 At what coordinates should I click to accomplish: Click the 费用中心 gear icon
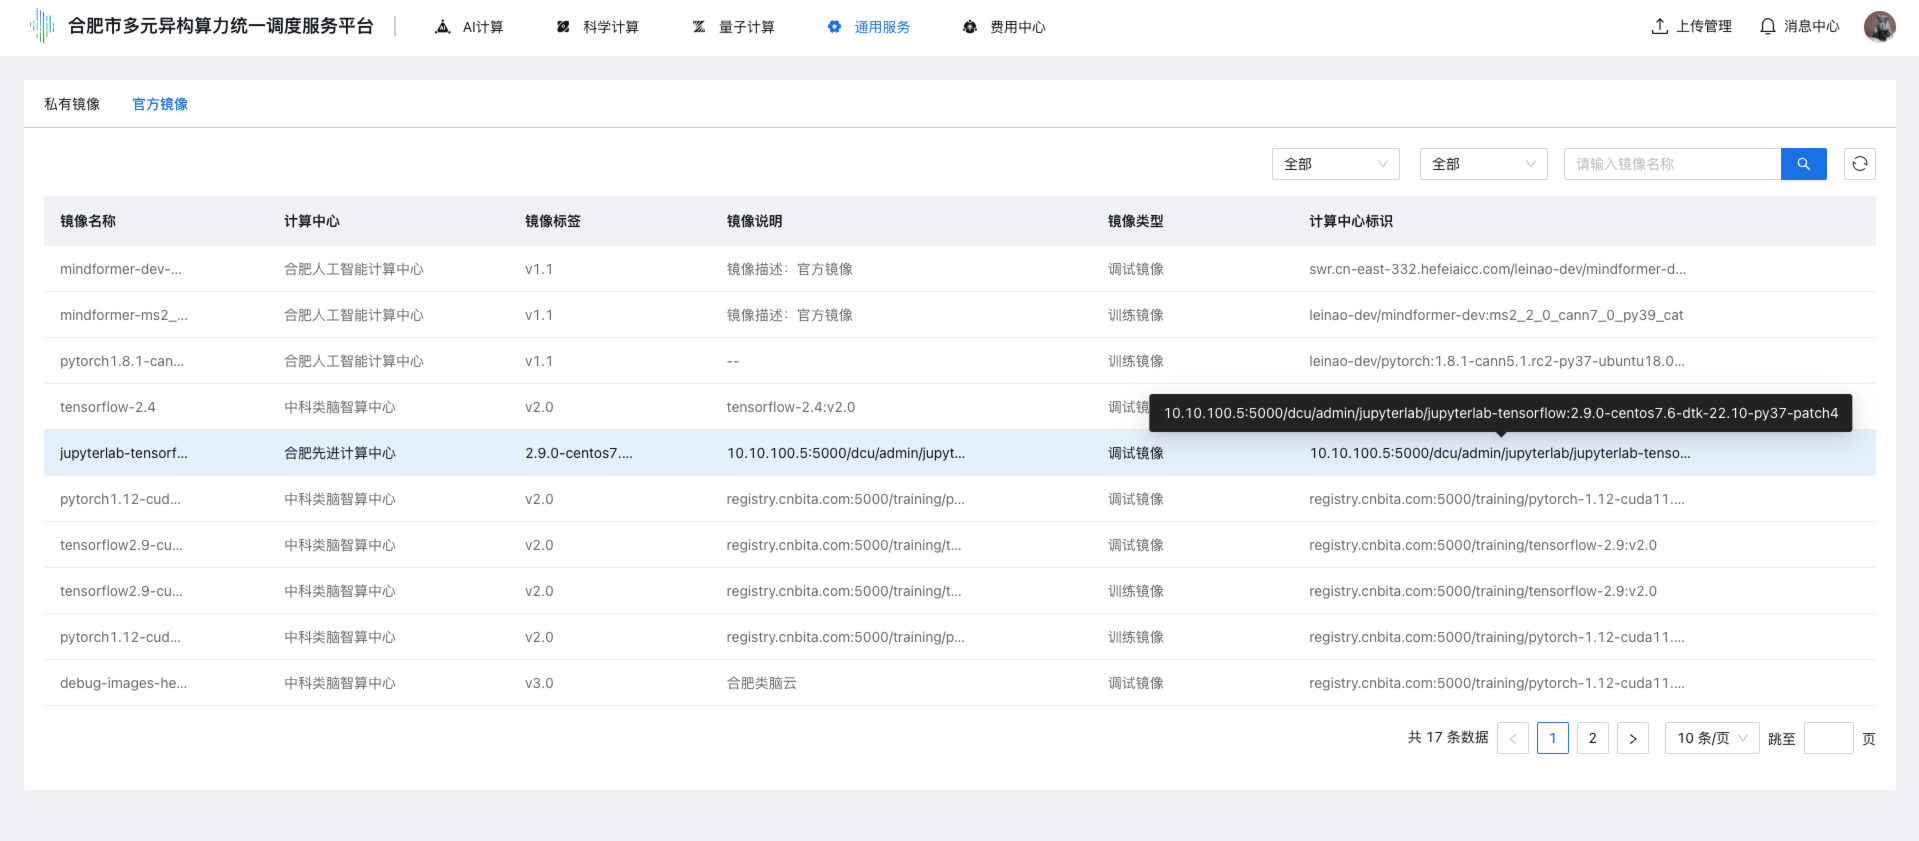(x=969, y=27)
